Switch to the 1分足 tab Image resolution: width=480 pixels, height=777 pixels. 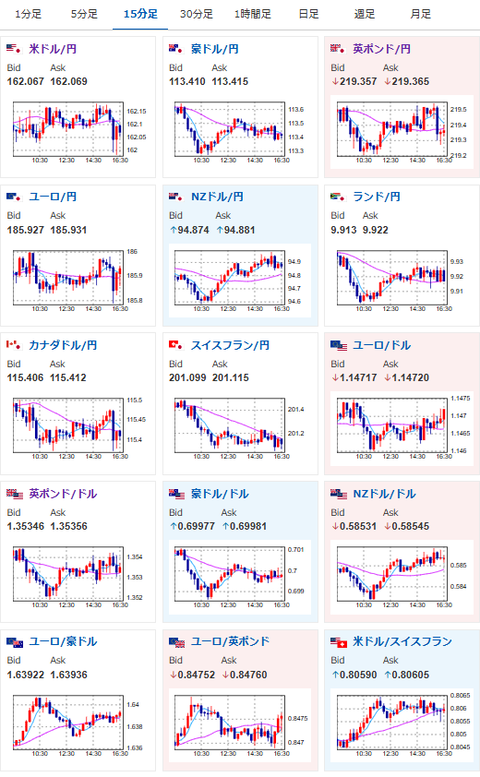(x=28, y=14)
